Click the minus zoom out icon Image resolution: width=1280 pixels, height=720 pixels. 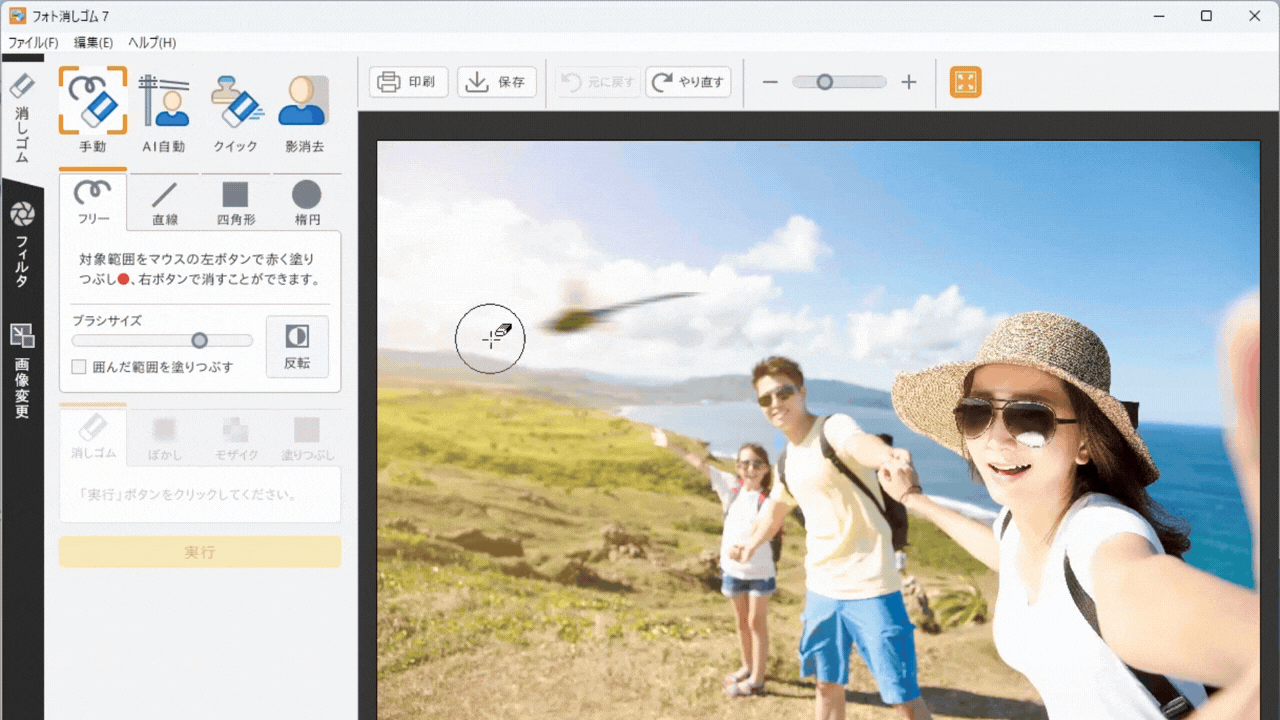click(x=770, y=82)
